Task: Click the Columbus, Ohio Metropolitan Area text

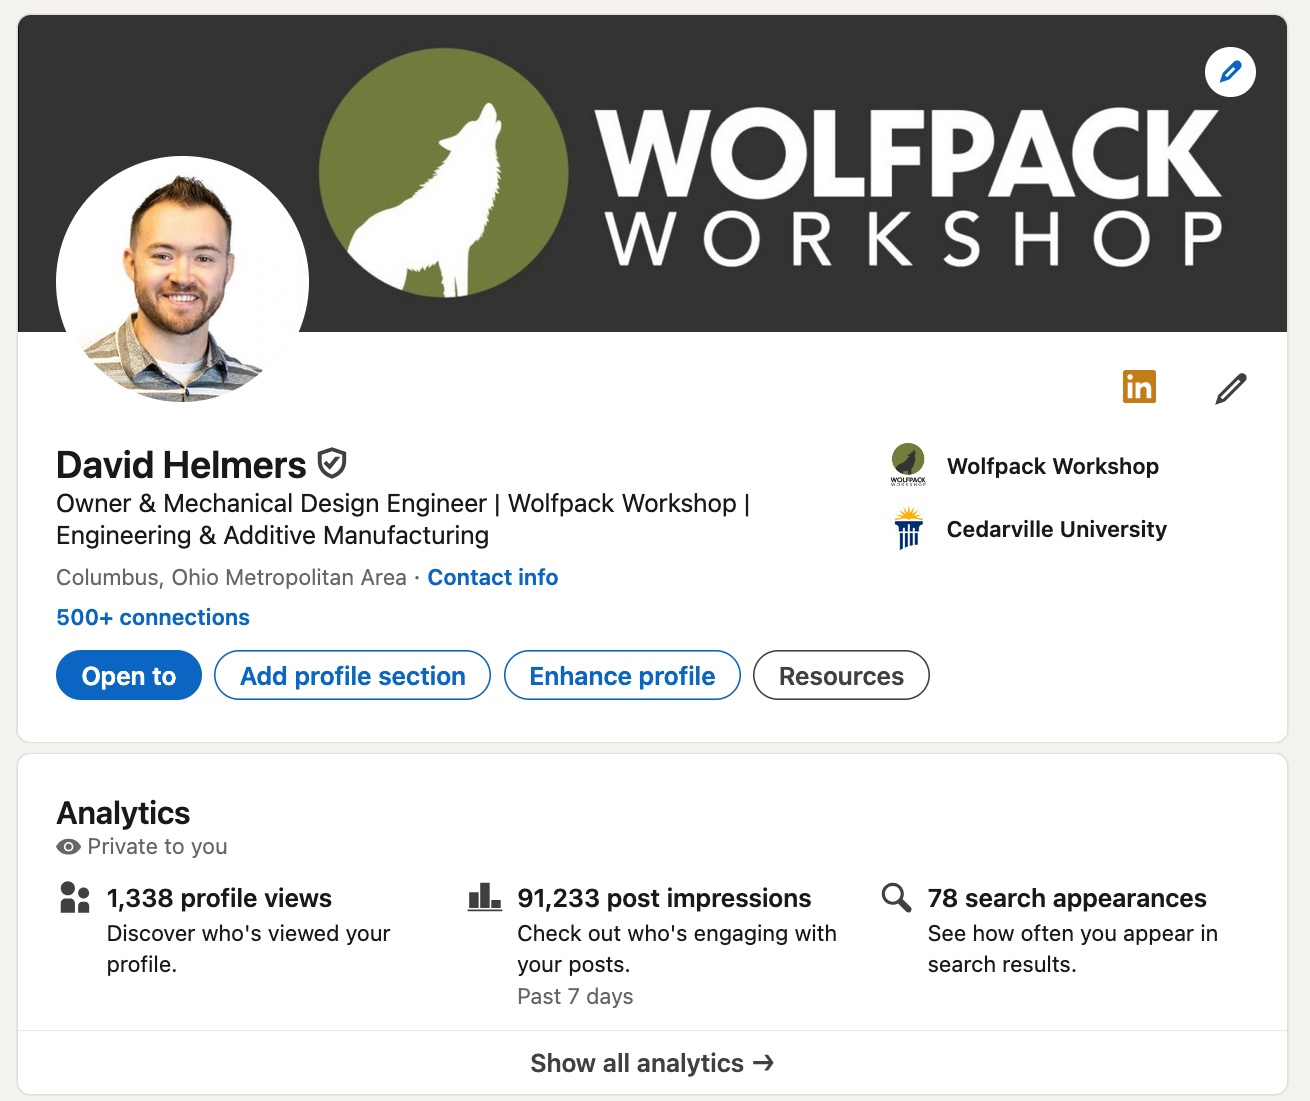Action: tap(231, 577)
